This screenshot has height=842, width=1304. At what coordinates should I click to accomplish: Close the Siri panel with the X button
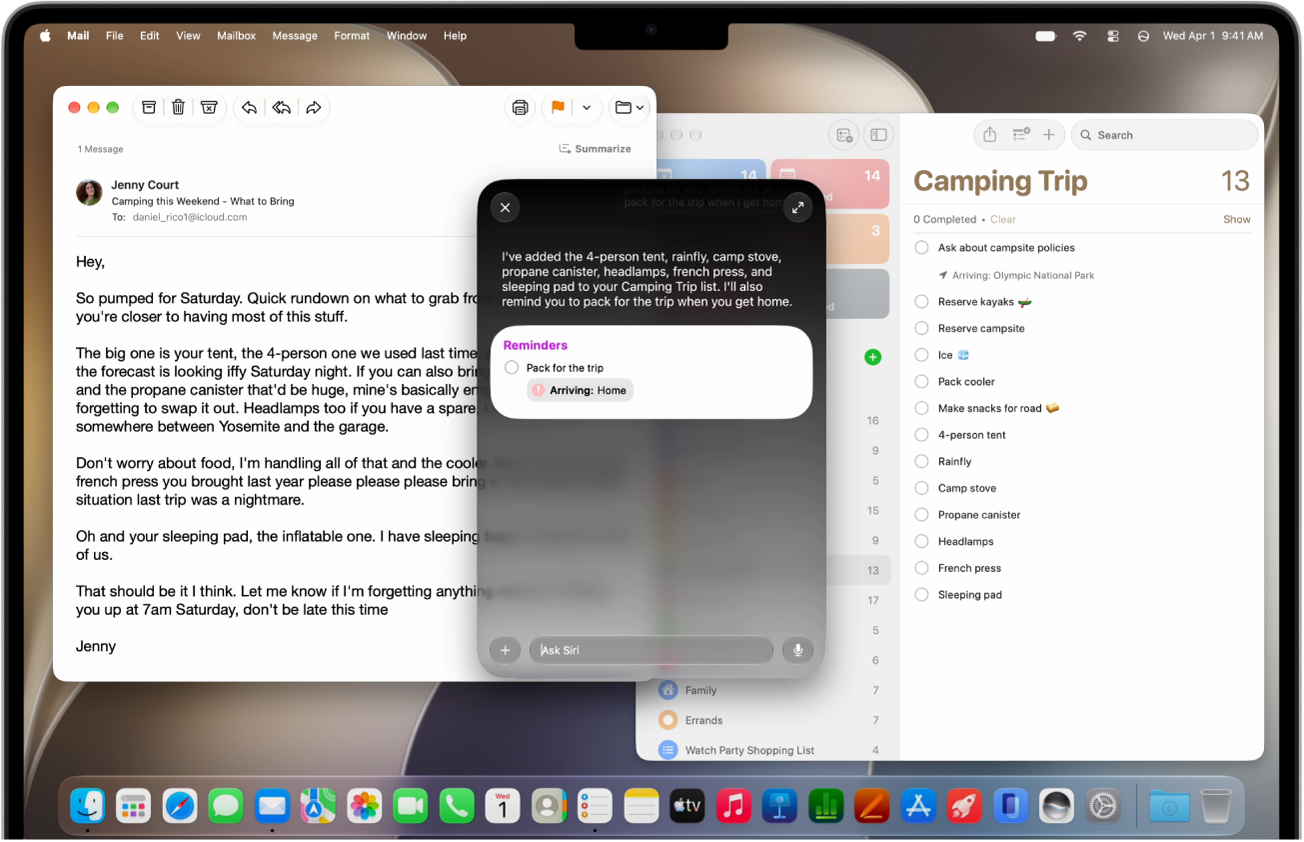click(505, 207)
